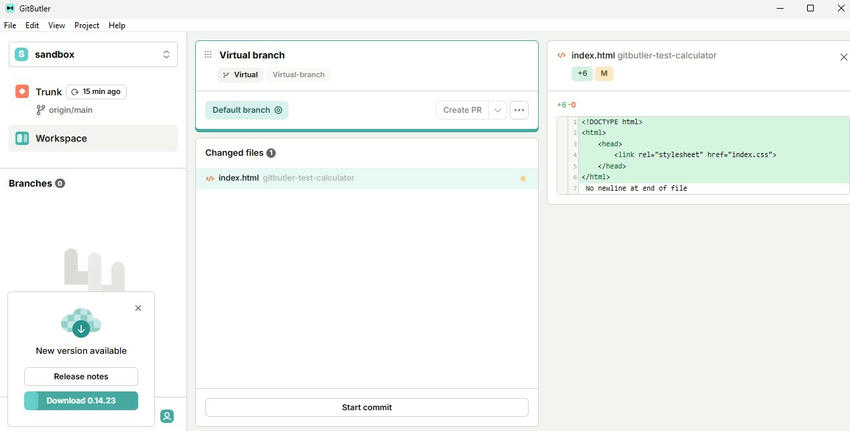The image size is (850, 431).
Task: Select the Trunk branch entry
Action: click(49, 92)
